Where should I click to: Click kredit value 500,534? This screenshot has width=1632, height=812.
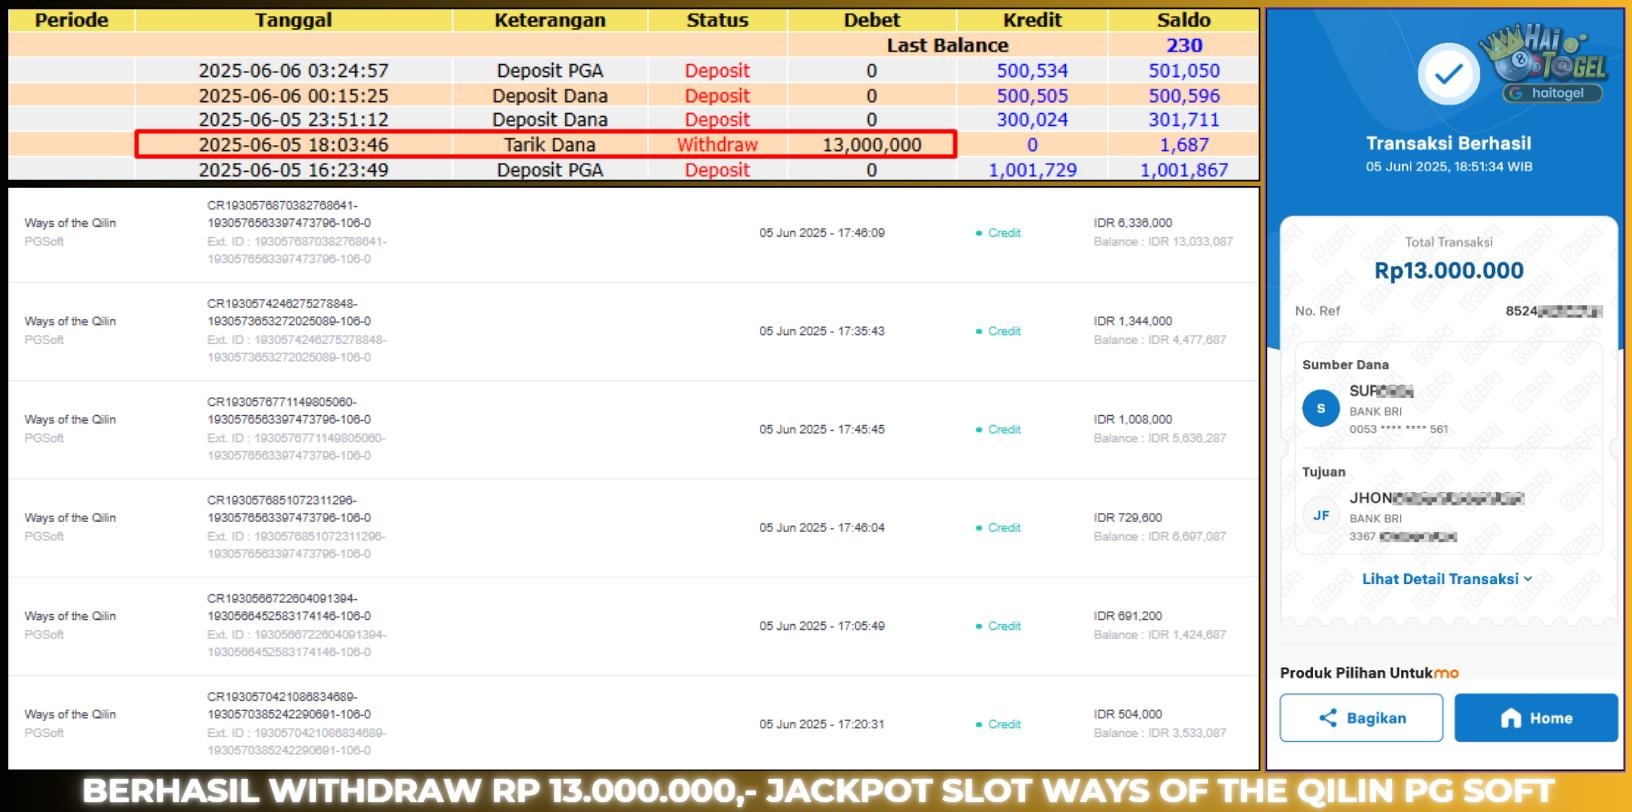click(x=1032, y=71)
